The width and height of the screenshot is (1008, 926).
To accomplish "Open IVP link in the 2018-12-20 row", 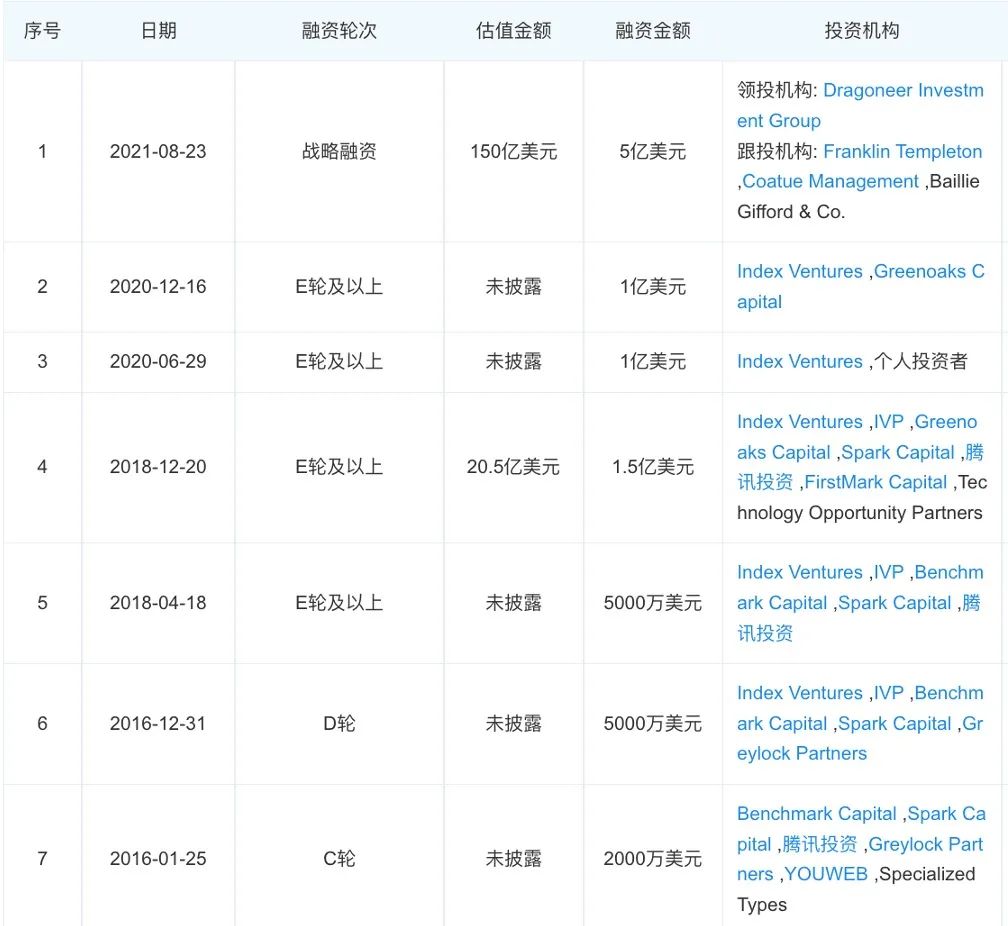I will coord(888,422).
